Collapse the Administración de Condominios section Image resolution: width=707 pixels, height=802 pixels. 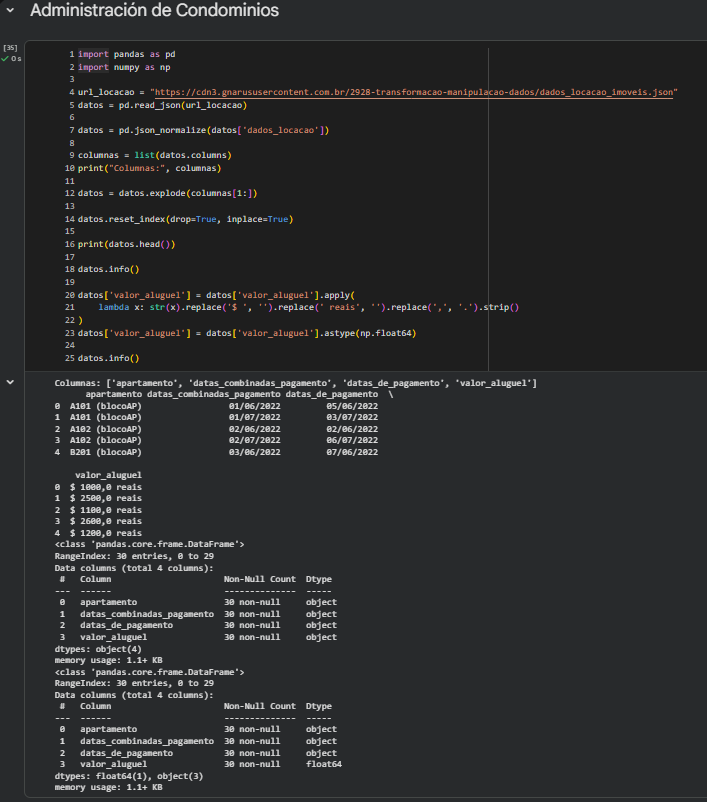tap(11, 11)
